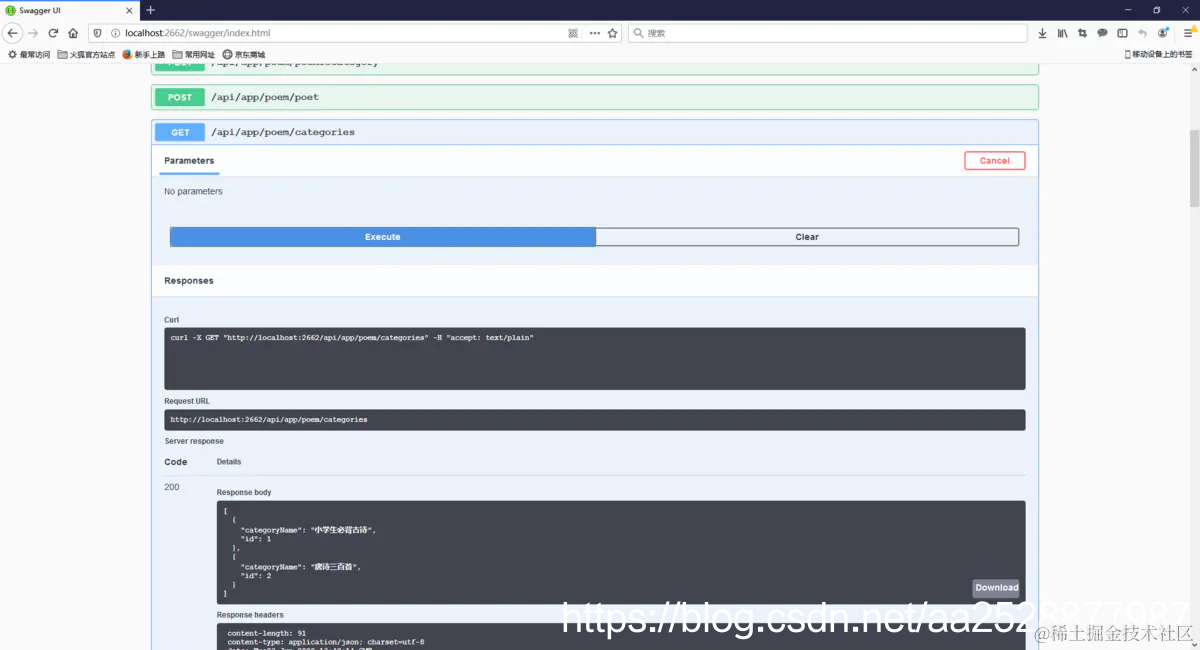
Task: Open 移动设备上的书签 mobile bookmarks
Action: click(x=1158, y=55)
